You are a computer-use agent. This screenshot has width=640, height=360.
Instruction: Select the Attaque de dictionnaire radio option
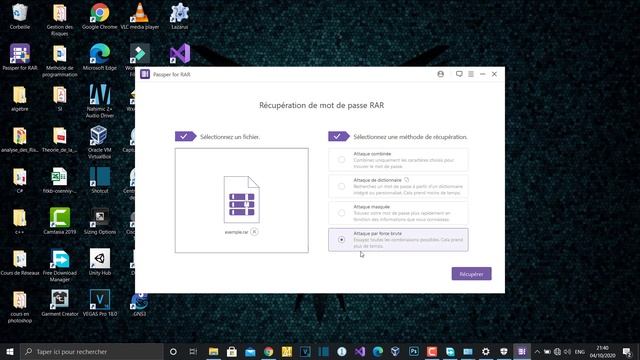coord(341,187)
